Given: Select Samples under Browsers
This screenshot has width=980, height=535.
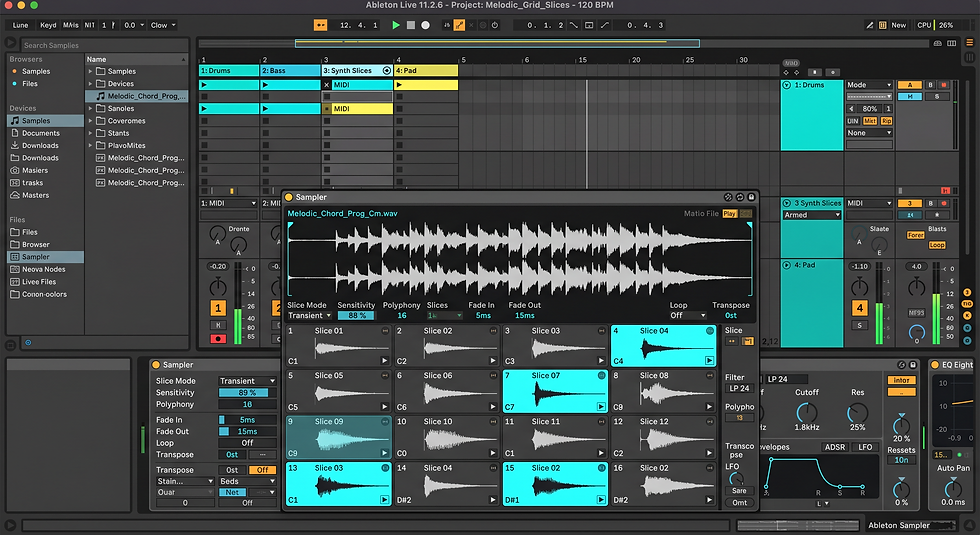Looking at the screenshot, I should pyautogui.click(x=36, y=71).
